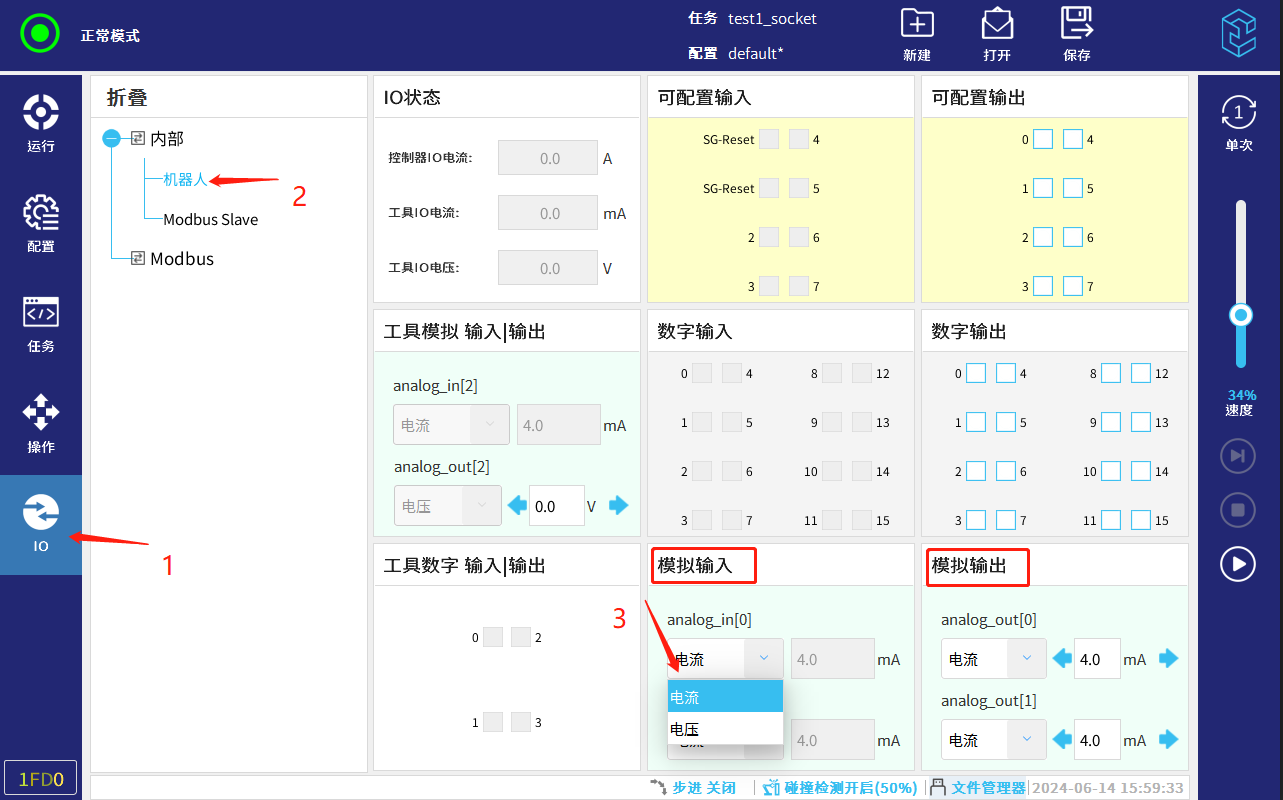1283x800 pixels.
Task: Enable digital output 15 checkbox
Action: (x=1141, y=520)
